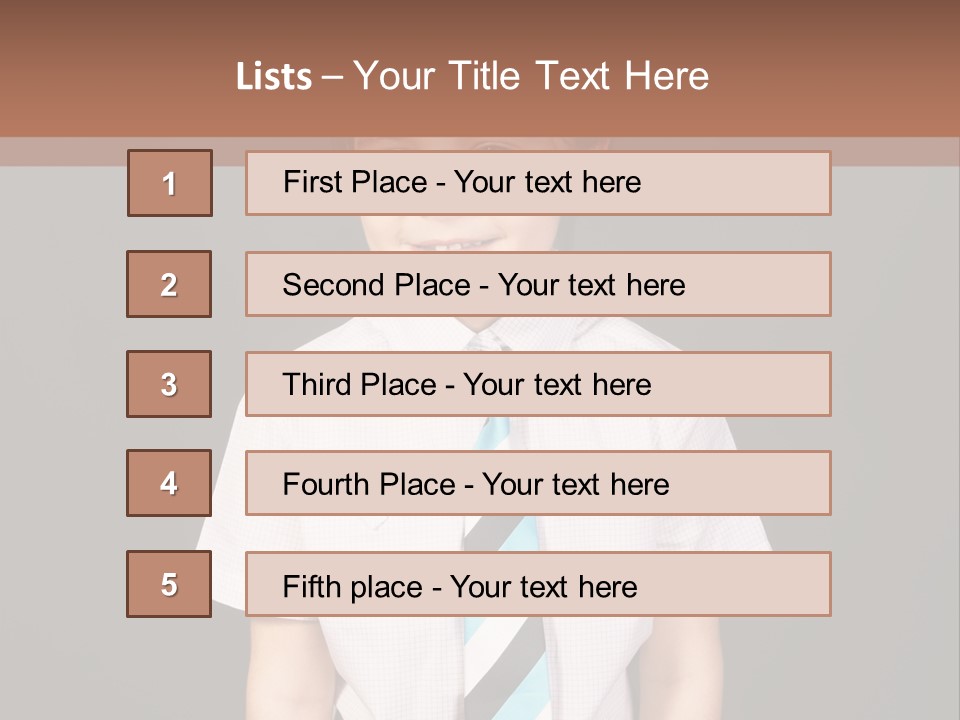
Task: Click the number 1 box
Action: (x=170, y=183)
